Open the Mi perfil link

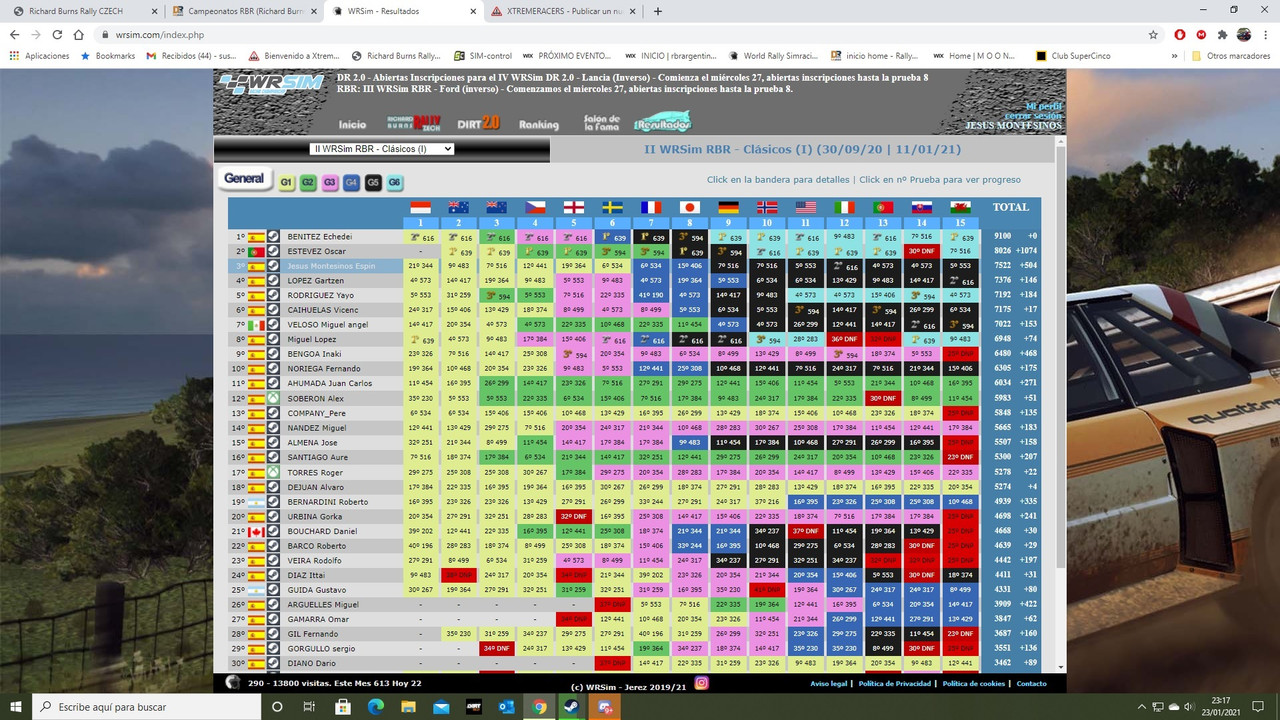[x=1043, y=106]
